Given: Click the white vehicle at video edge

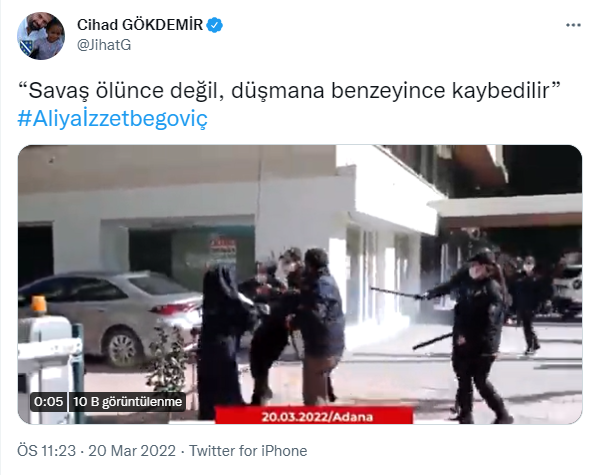Looking at the screenshot, I should (567, 283).
